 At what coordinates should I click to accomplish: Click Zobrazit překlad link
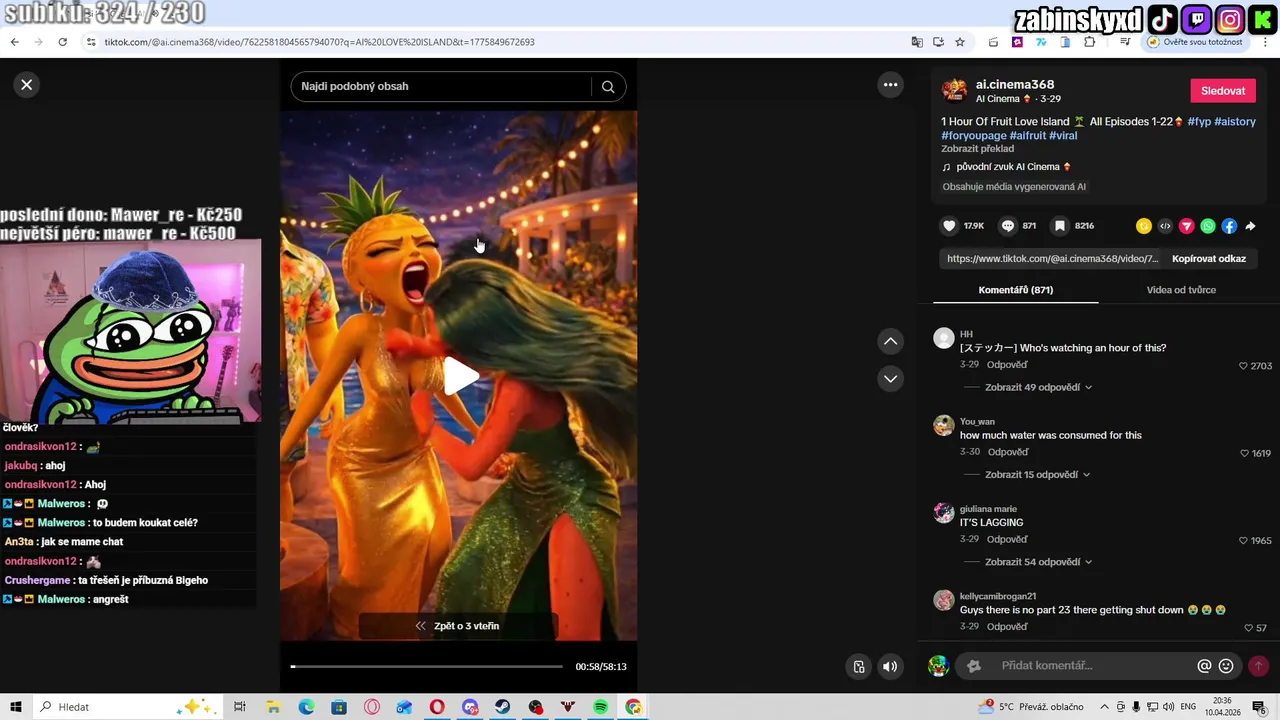pyautogui.click(x=977, y=149)
